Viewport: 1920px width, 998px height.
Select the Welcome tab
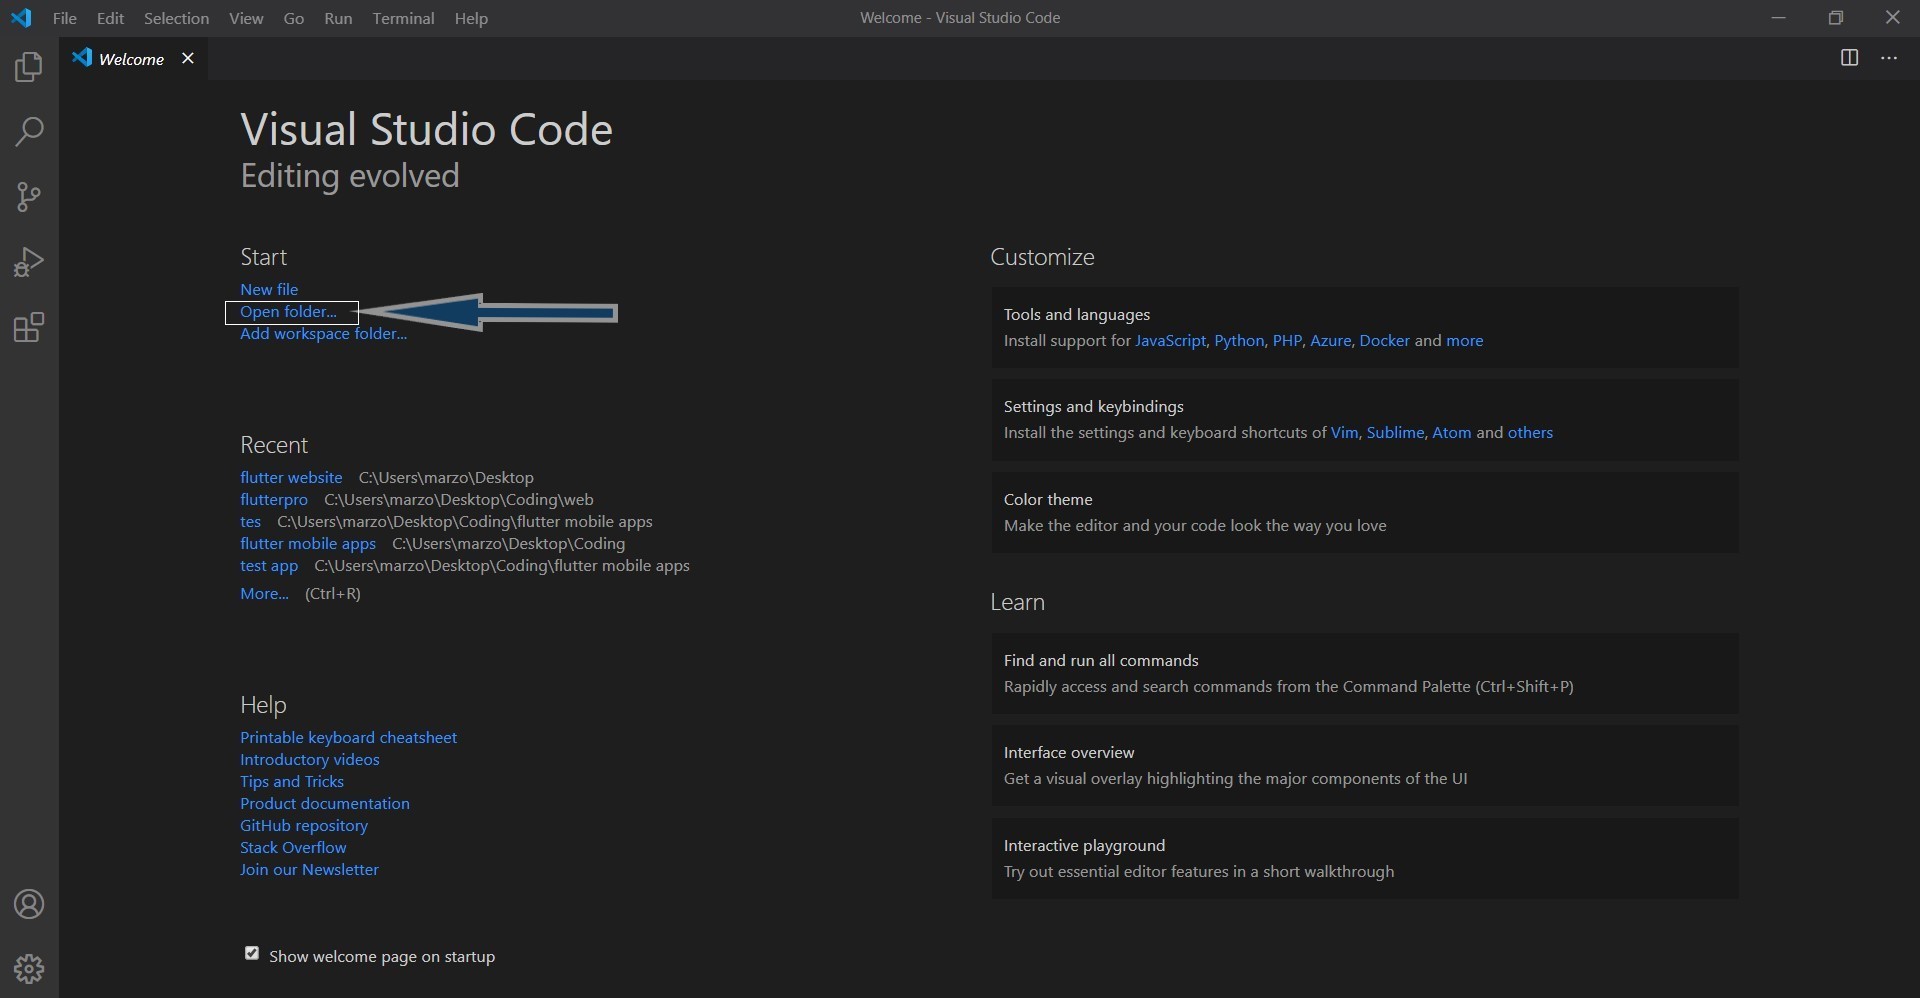pyautogui.click(x=131, y=59)
